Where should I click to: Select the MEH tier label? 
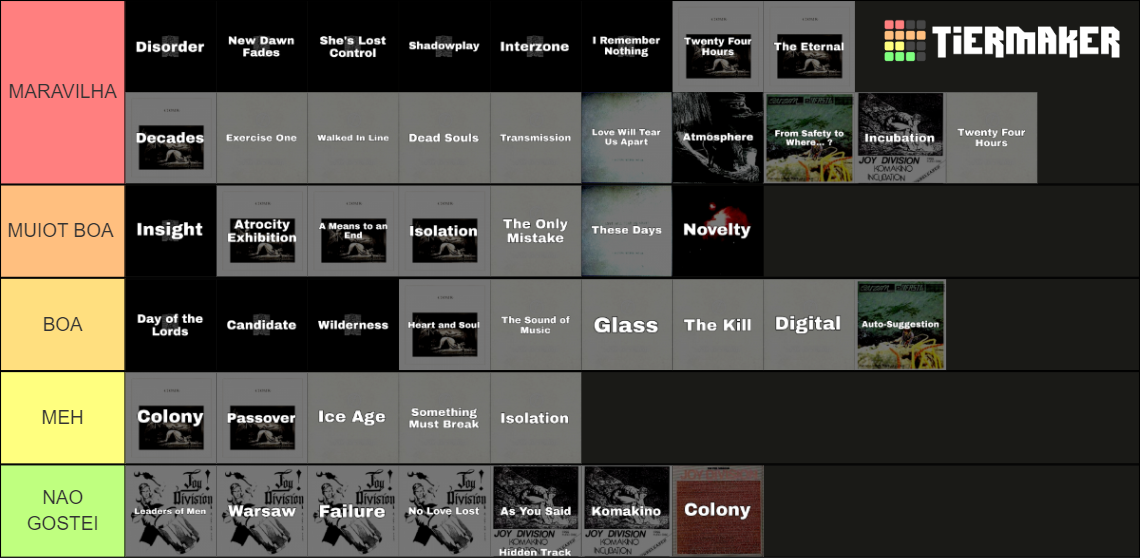click(63, 418)
